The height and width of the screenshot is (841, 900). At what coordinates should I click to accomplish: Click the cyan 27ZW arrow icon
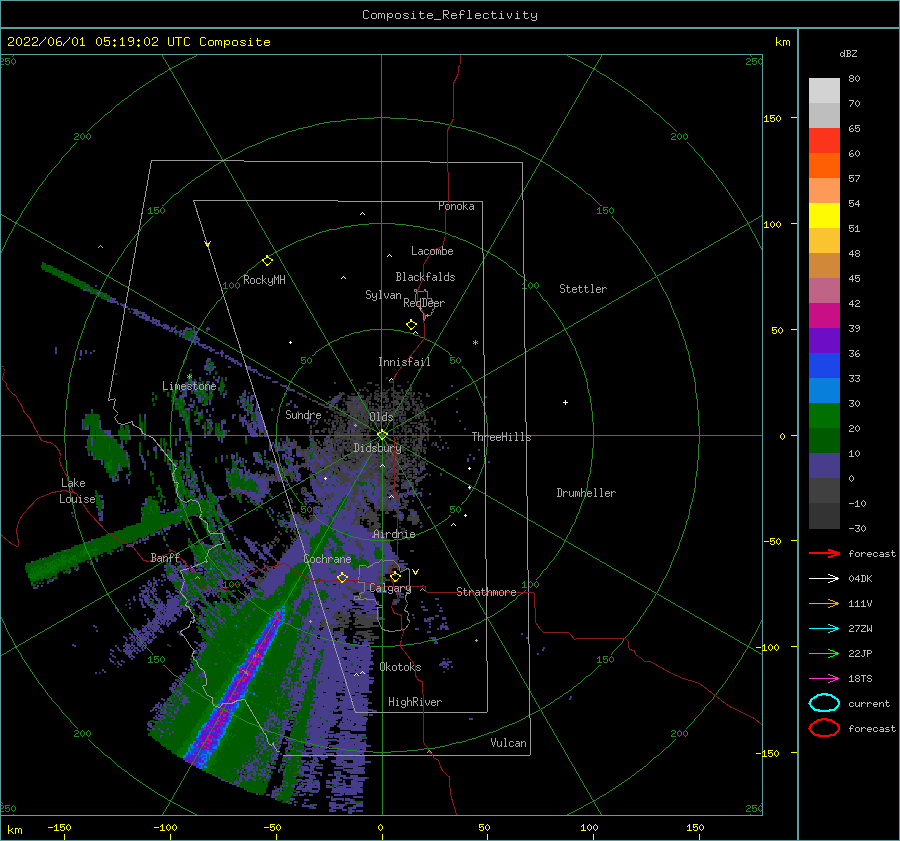tap(824, 629)
